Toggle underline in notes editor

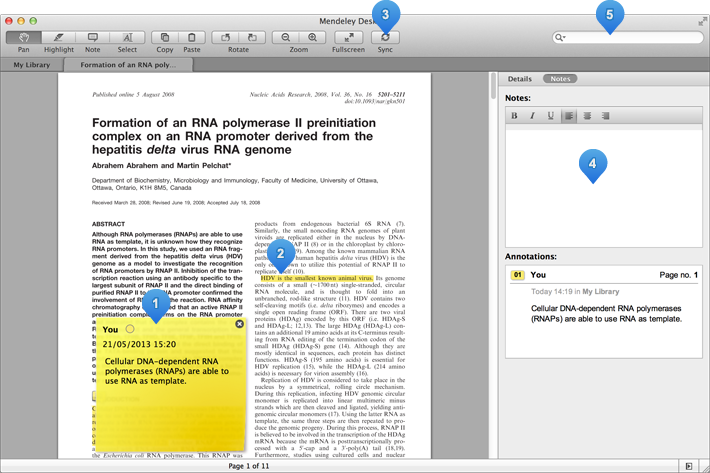tap(551, 116)
